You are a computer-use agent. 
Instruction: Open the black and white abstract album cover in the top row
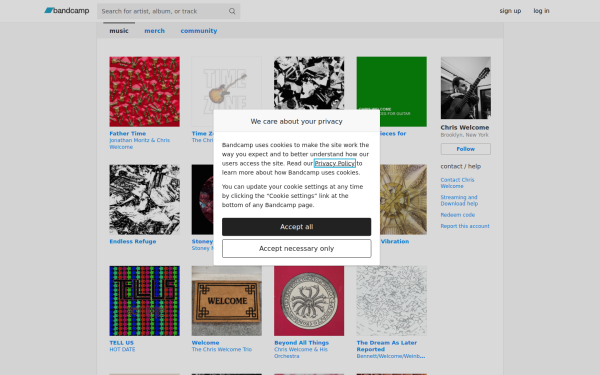[x=309, y=83]
